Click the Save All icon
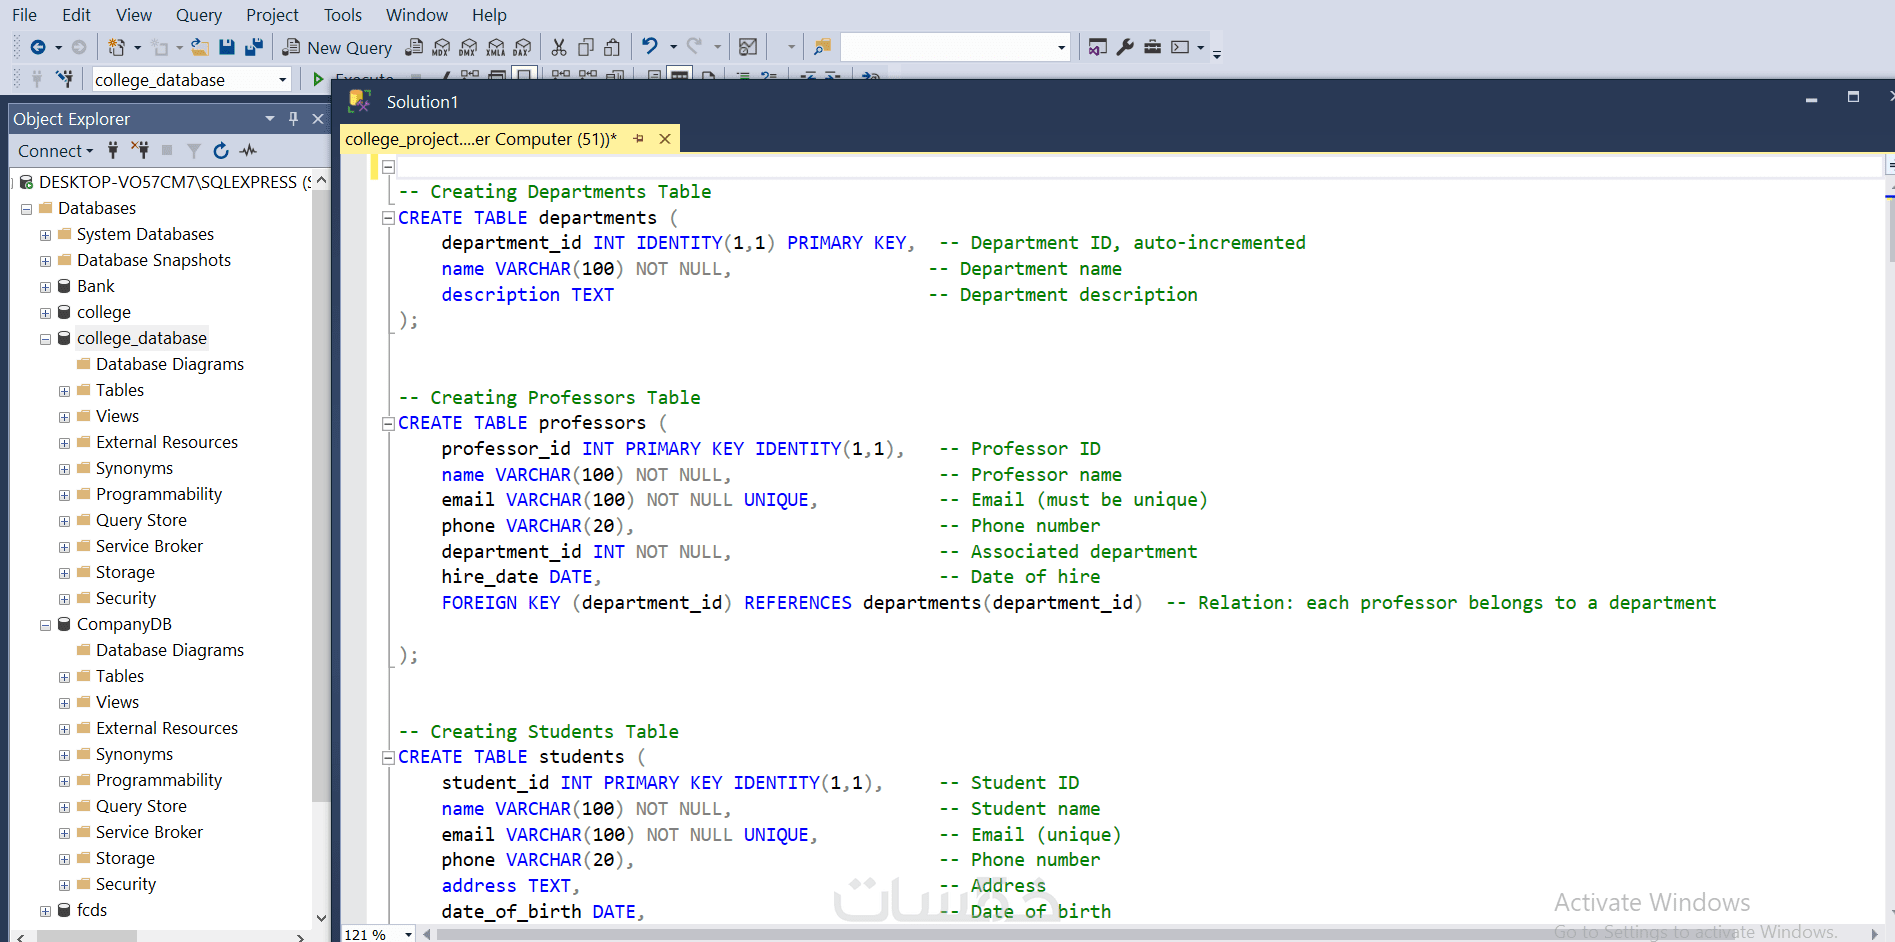 (x=254, y=47)
